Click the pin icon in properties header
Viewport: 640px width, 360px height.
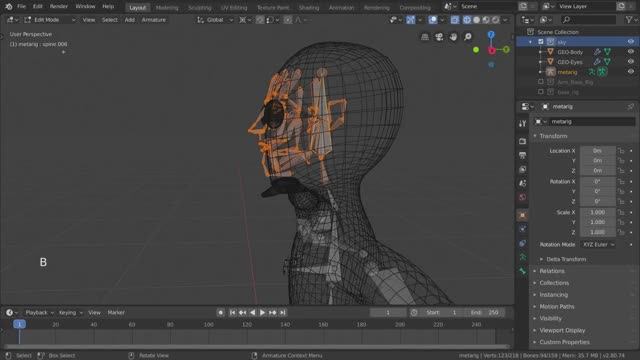coord(631,107)
